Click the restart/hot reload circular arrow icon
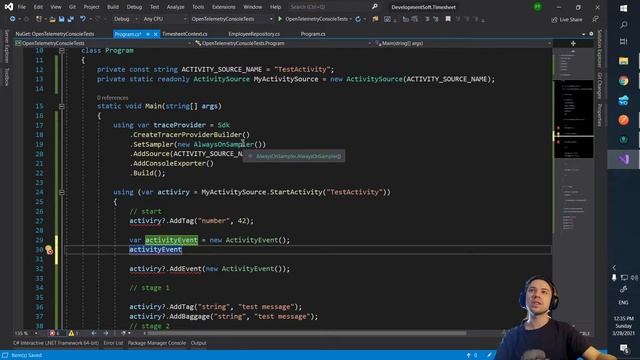This screenshot has width=640, height=360. (358, 19)
